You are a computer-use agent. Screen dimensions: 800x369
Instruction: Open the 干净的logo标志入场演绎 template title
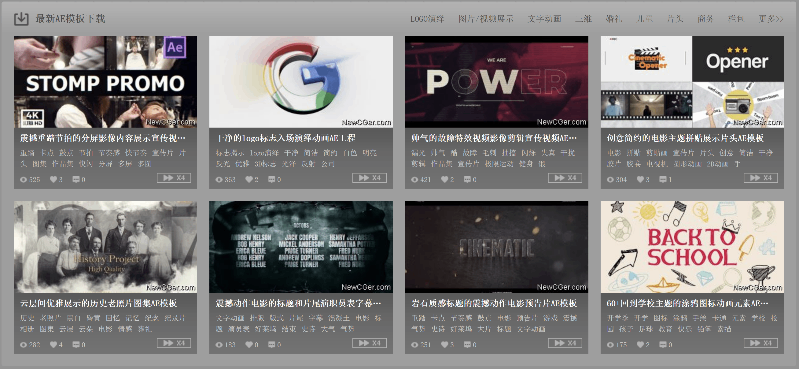[286, 138]
